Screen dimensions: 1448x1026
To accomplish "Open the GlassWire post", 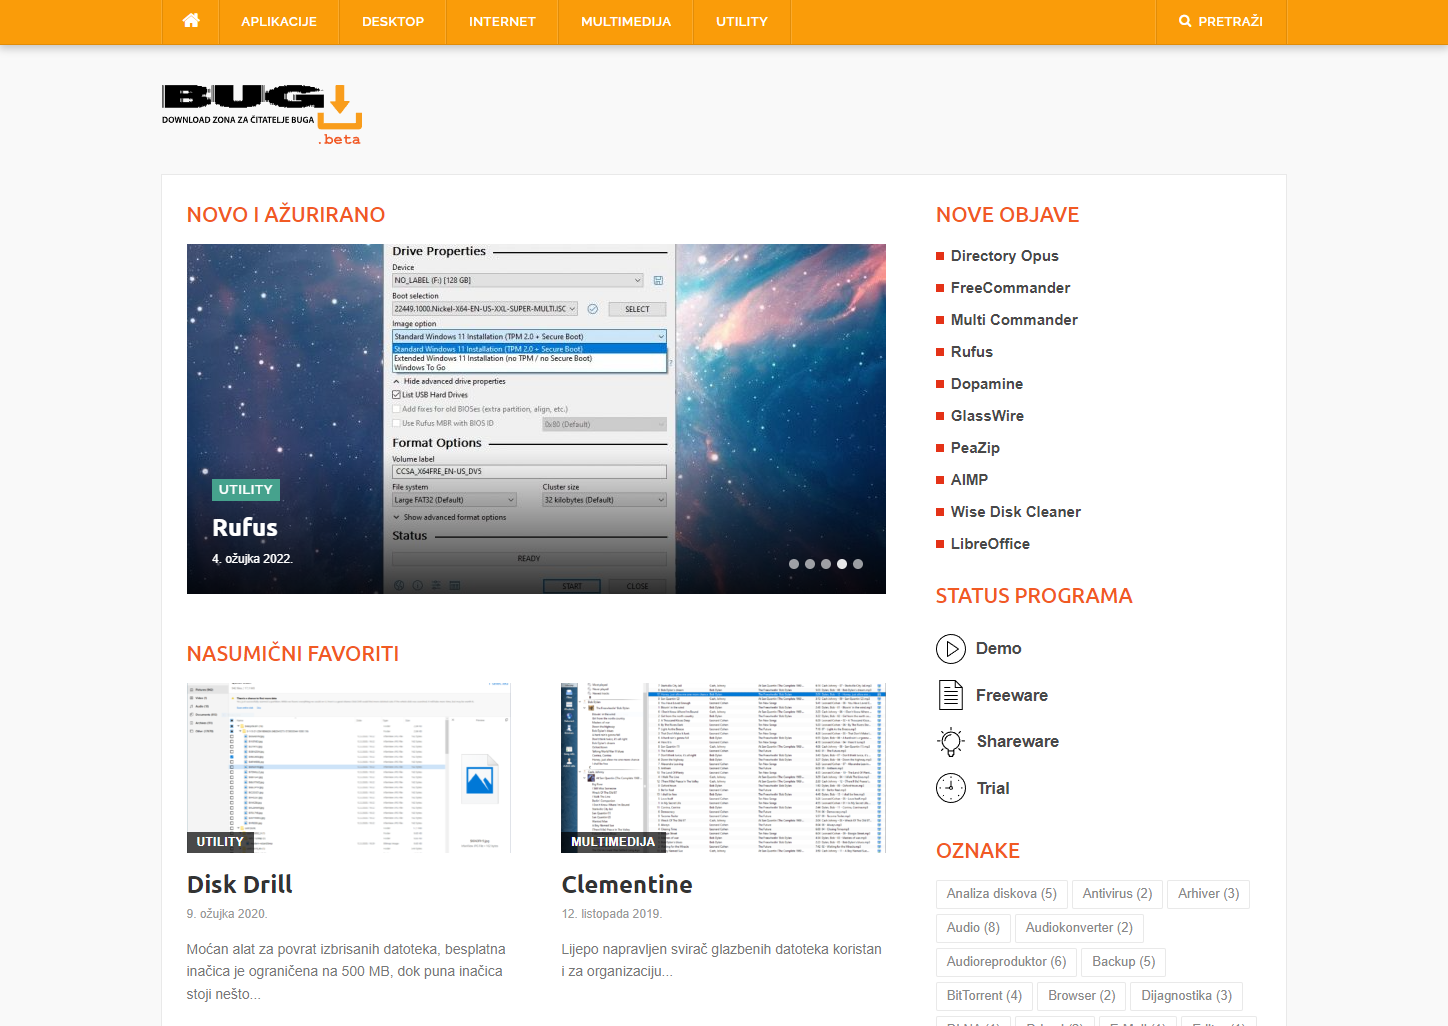I will coord(987,416).
